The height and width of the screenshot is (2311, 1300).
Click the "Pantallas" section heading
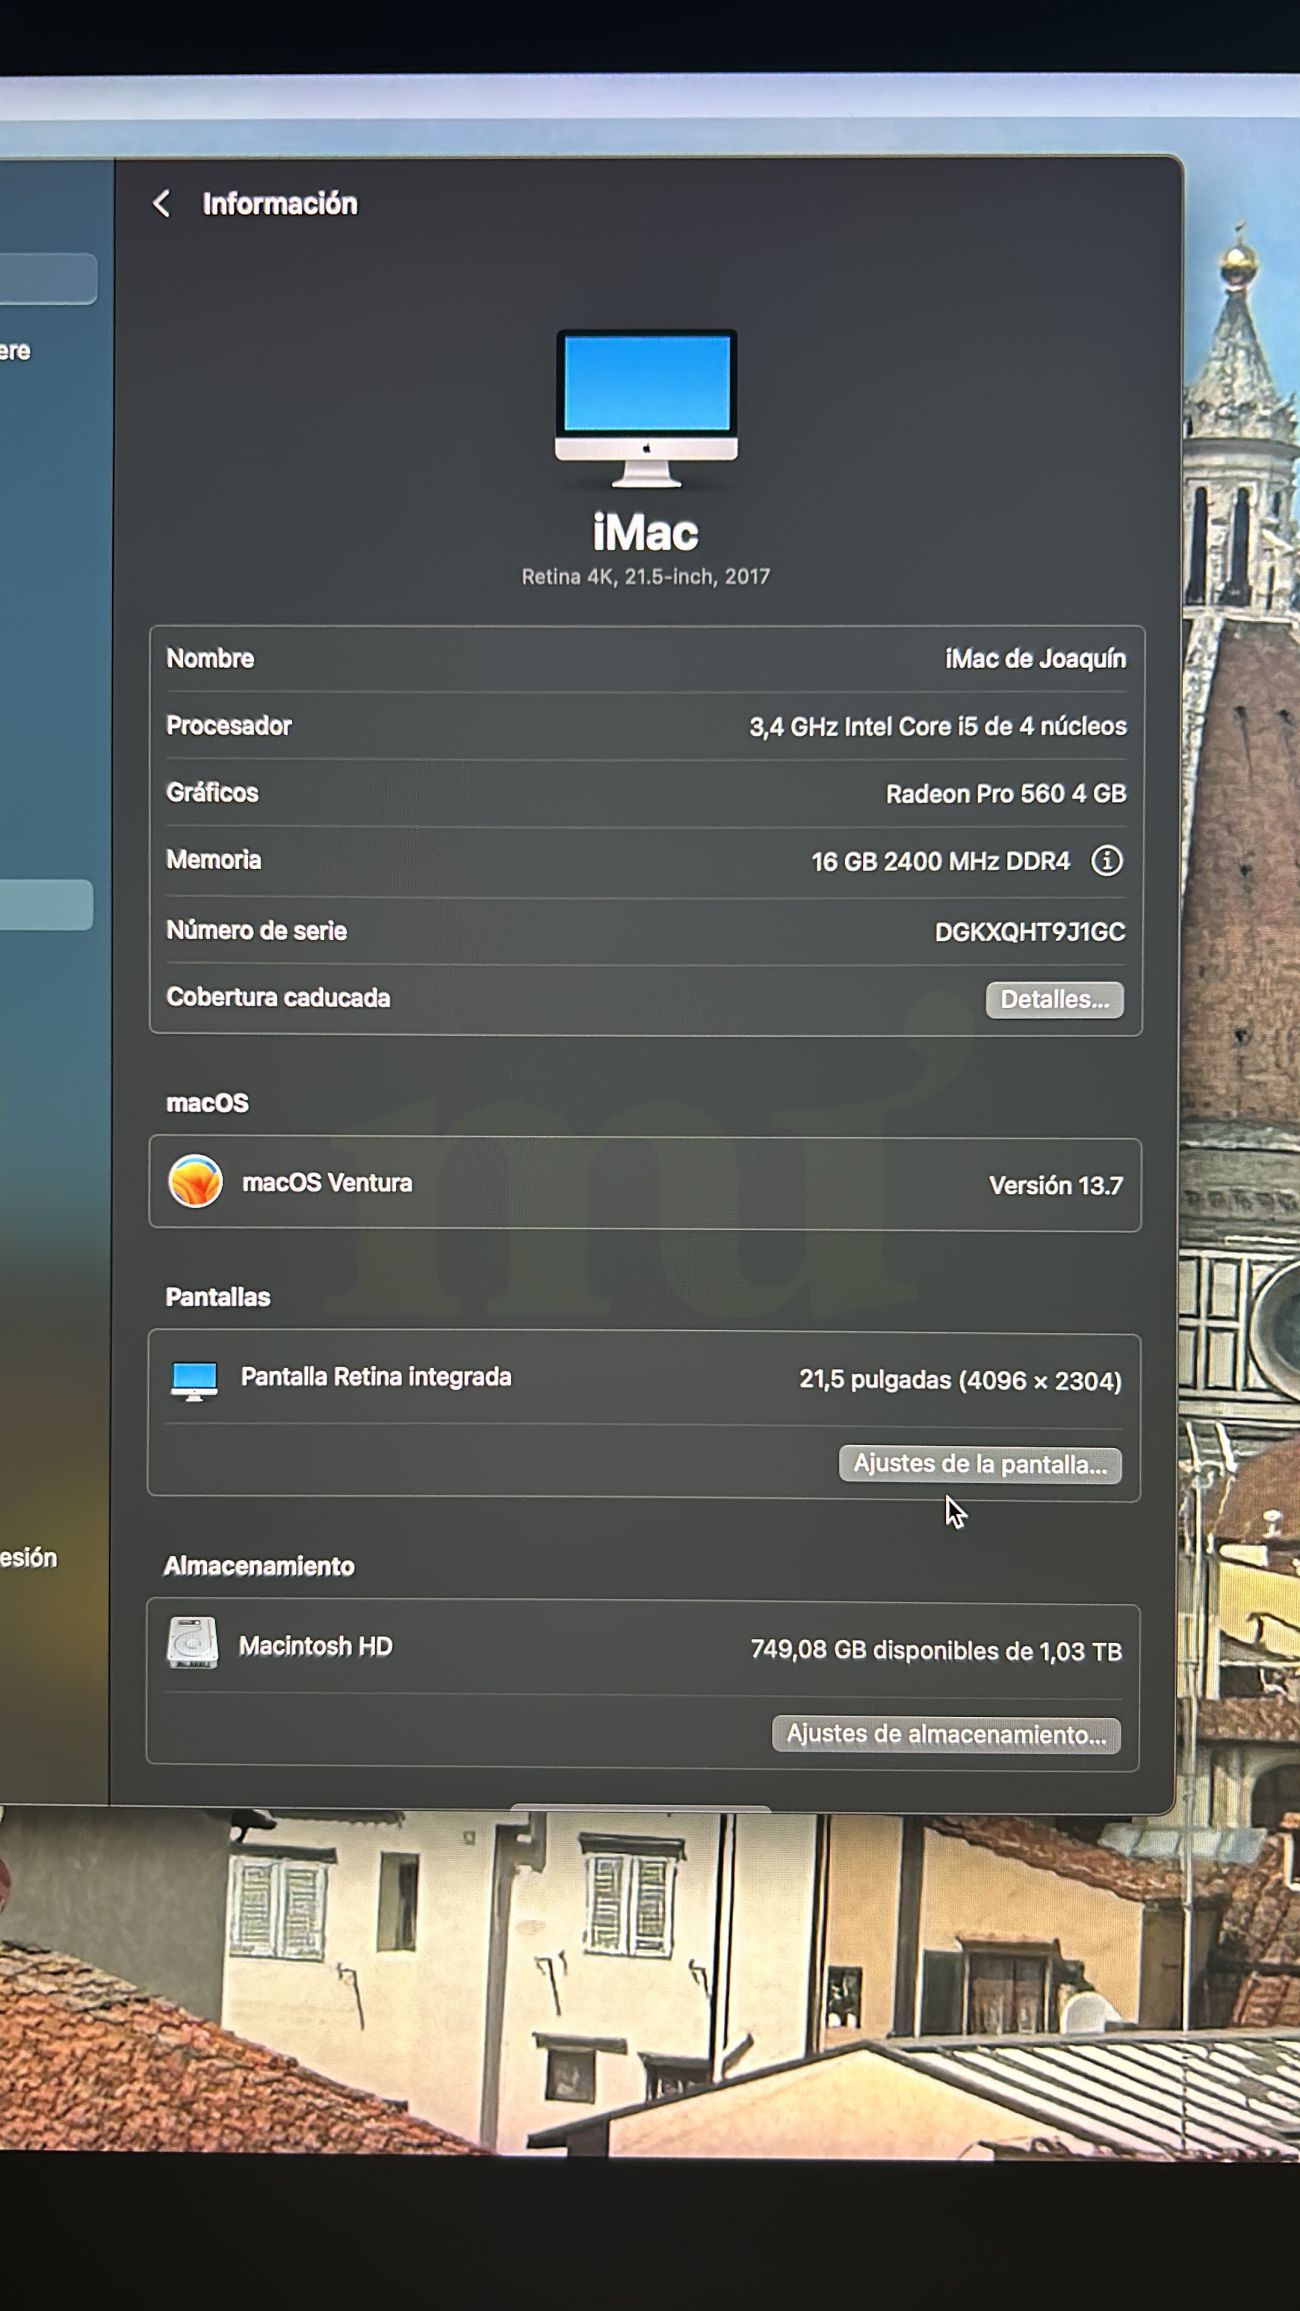pos(218,1297)
